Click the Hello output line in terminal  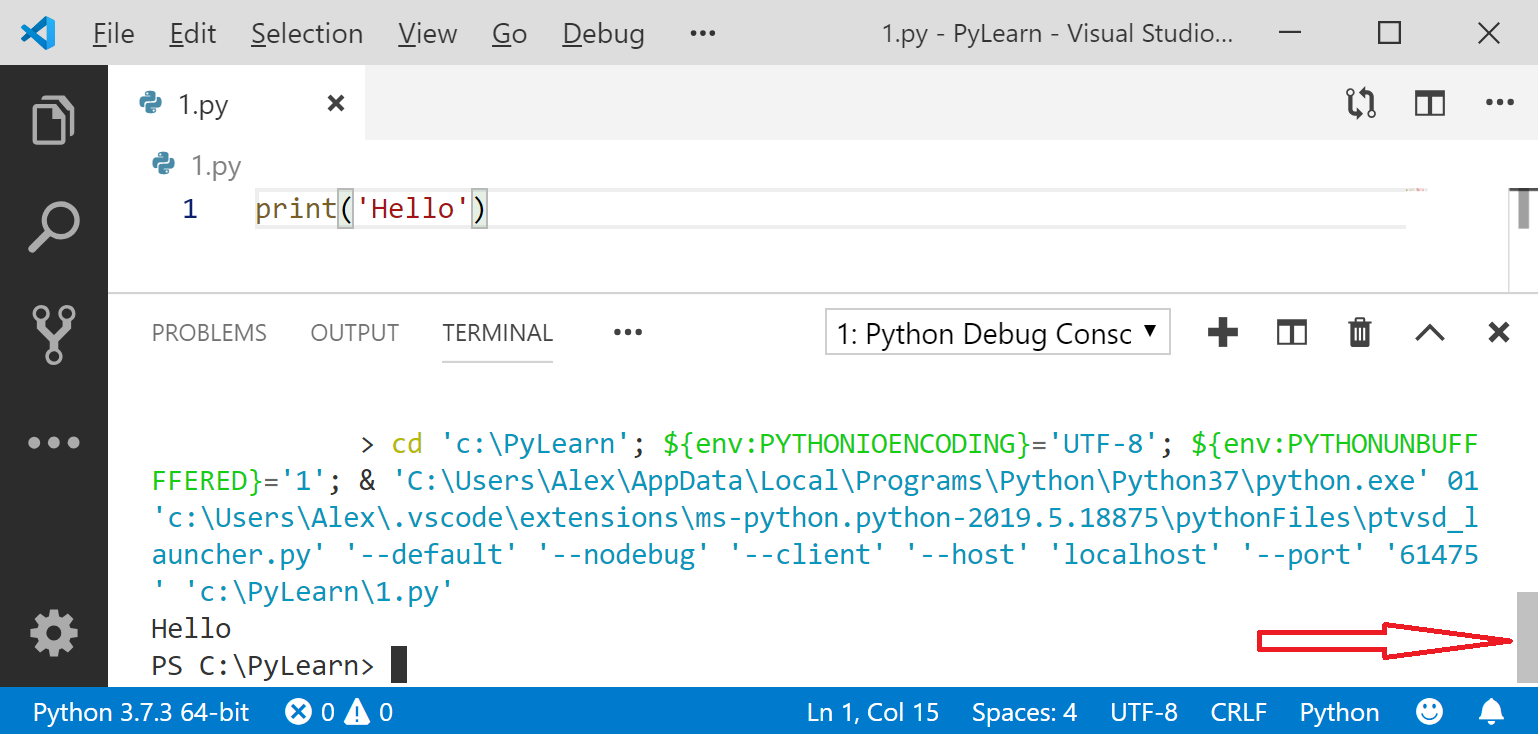(191, 628)
